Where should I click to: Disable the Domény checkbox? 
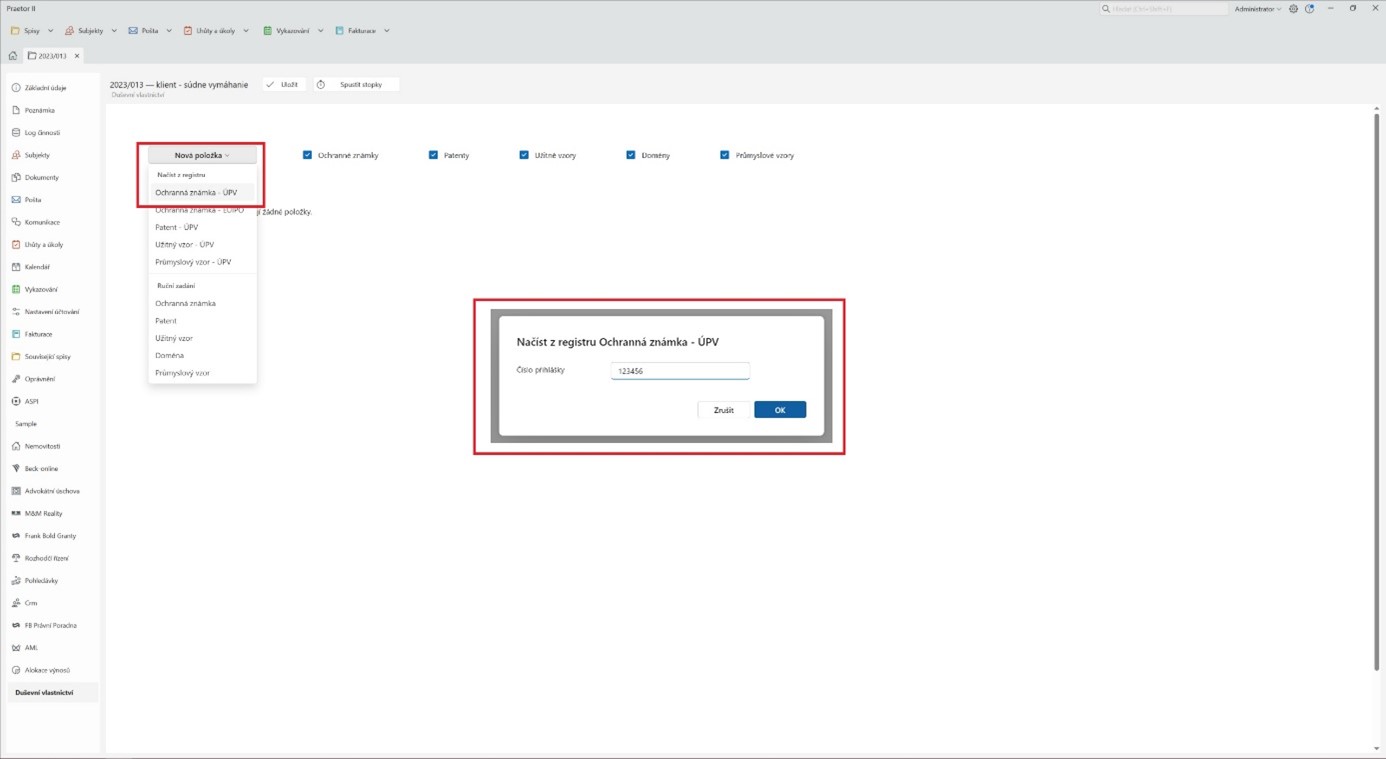pyautogui.click(x=630, y=155)
